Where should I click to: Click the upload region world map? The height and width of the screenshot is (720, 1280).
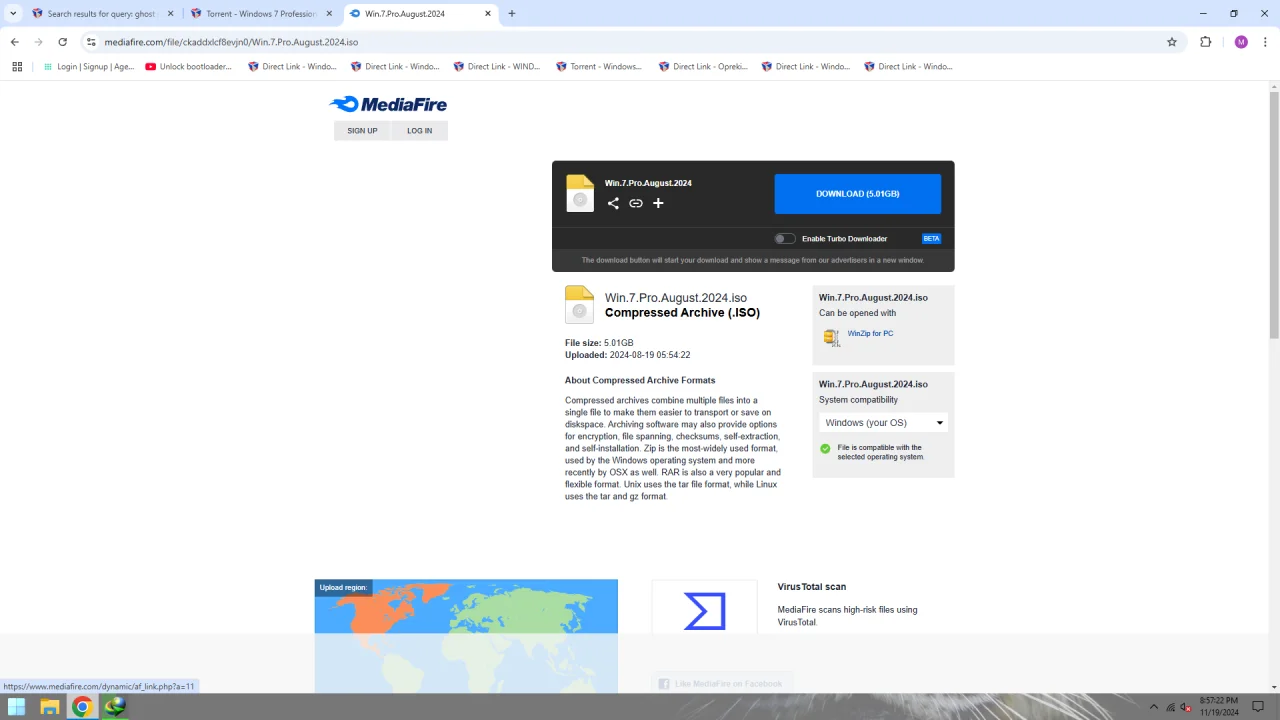466,636
